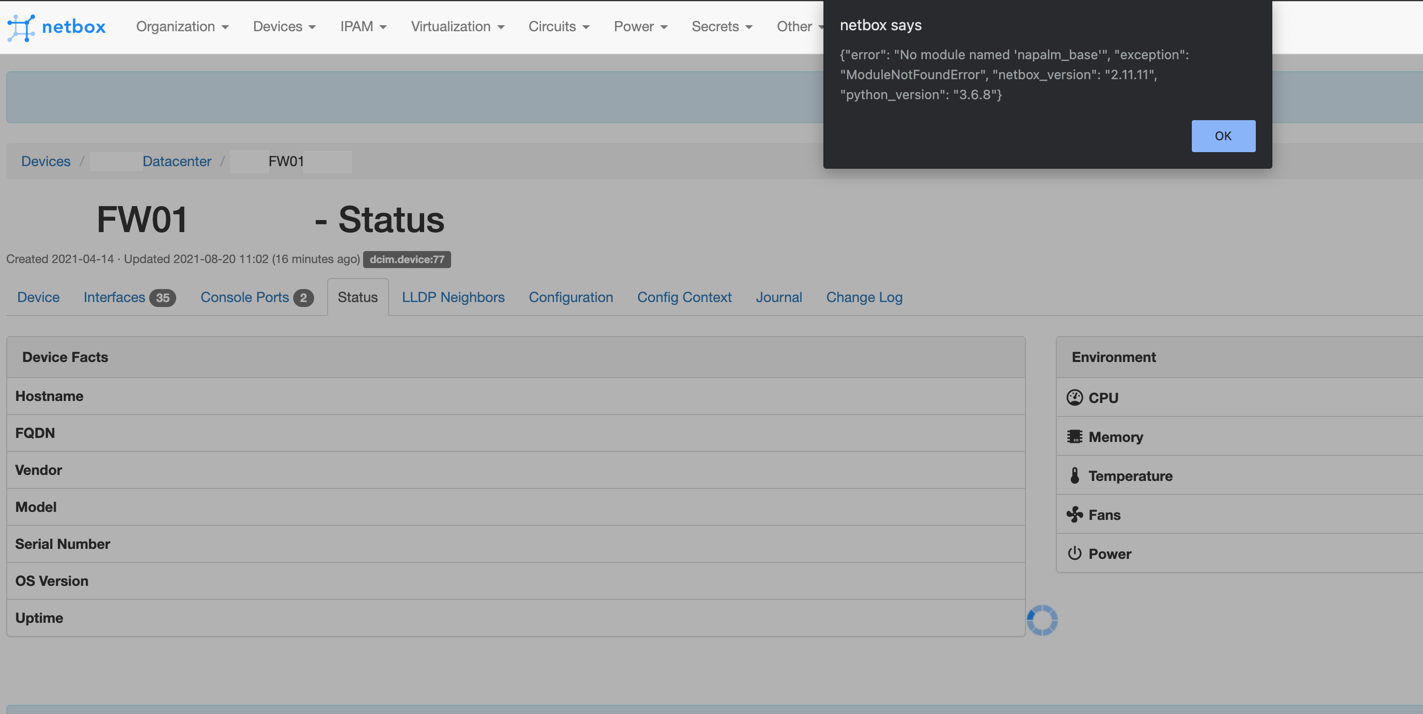1423x714 pixels.
Task: Open the Config Context tab
Action: click(x=685, y=297)
